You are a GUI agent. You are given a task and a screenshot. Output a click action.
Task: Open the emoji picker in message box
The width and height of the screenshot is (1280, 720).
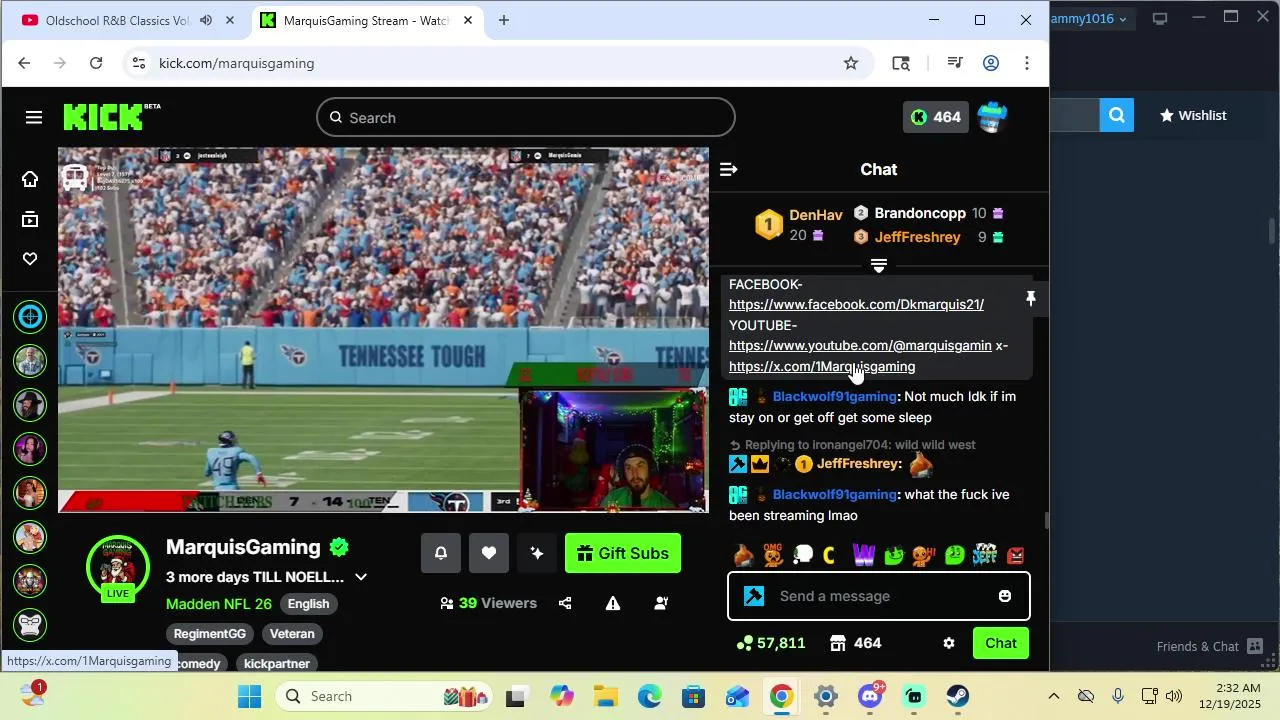(x=1005, y=596)
